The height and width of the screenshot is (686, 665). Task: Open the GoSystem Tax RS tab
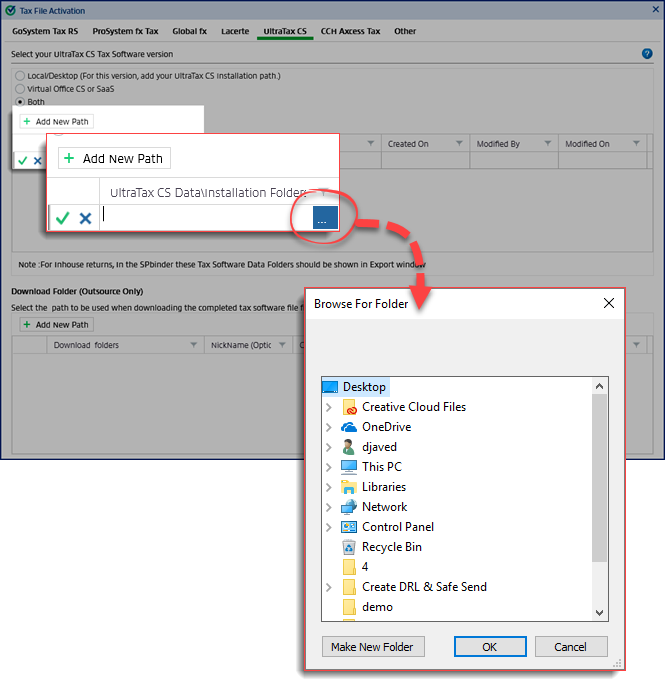pos(45,31)
